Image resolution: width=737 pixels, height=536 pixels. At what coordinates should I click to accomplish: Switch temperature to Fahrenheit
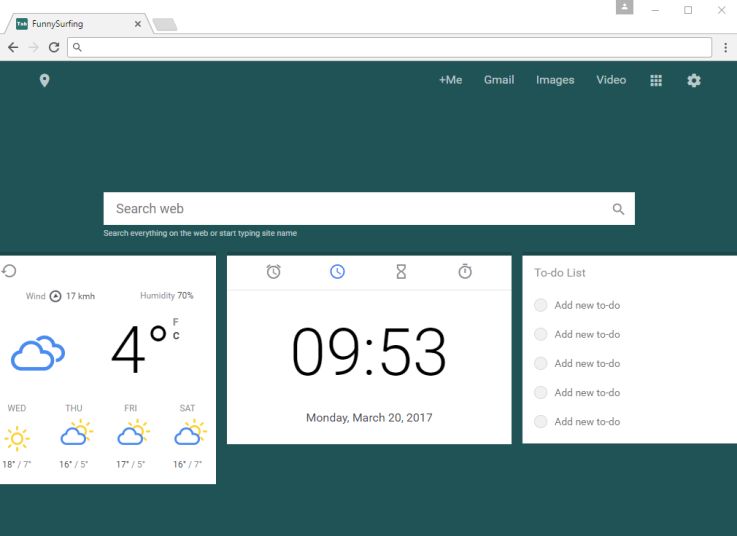(176, 322)
